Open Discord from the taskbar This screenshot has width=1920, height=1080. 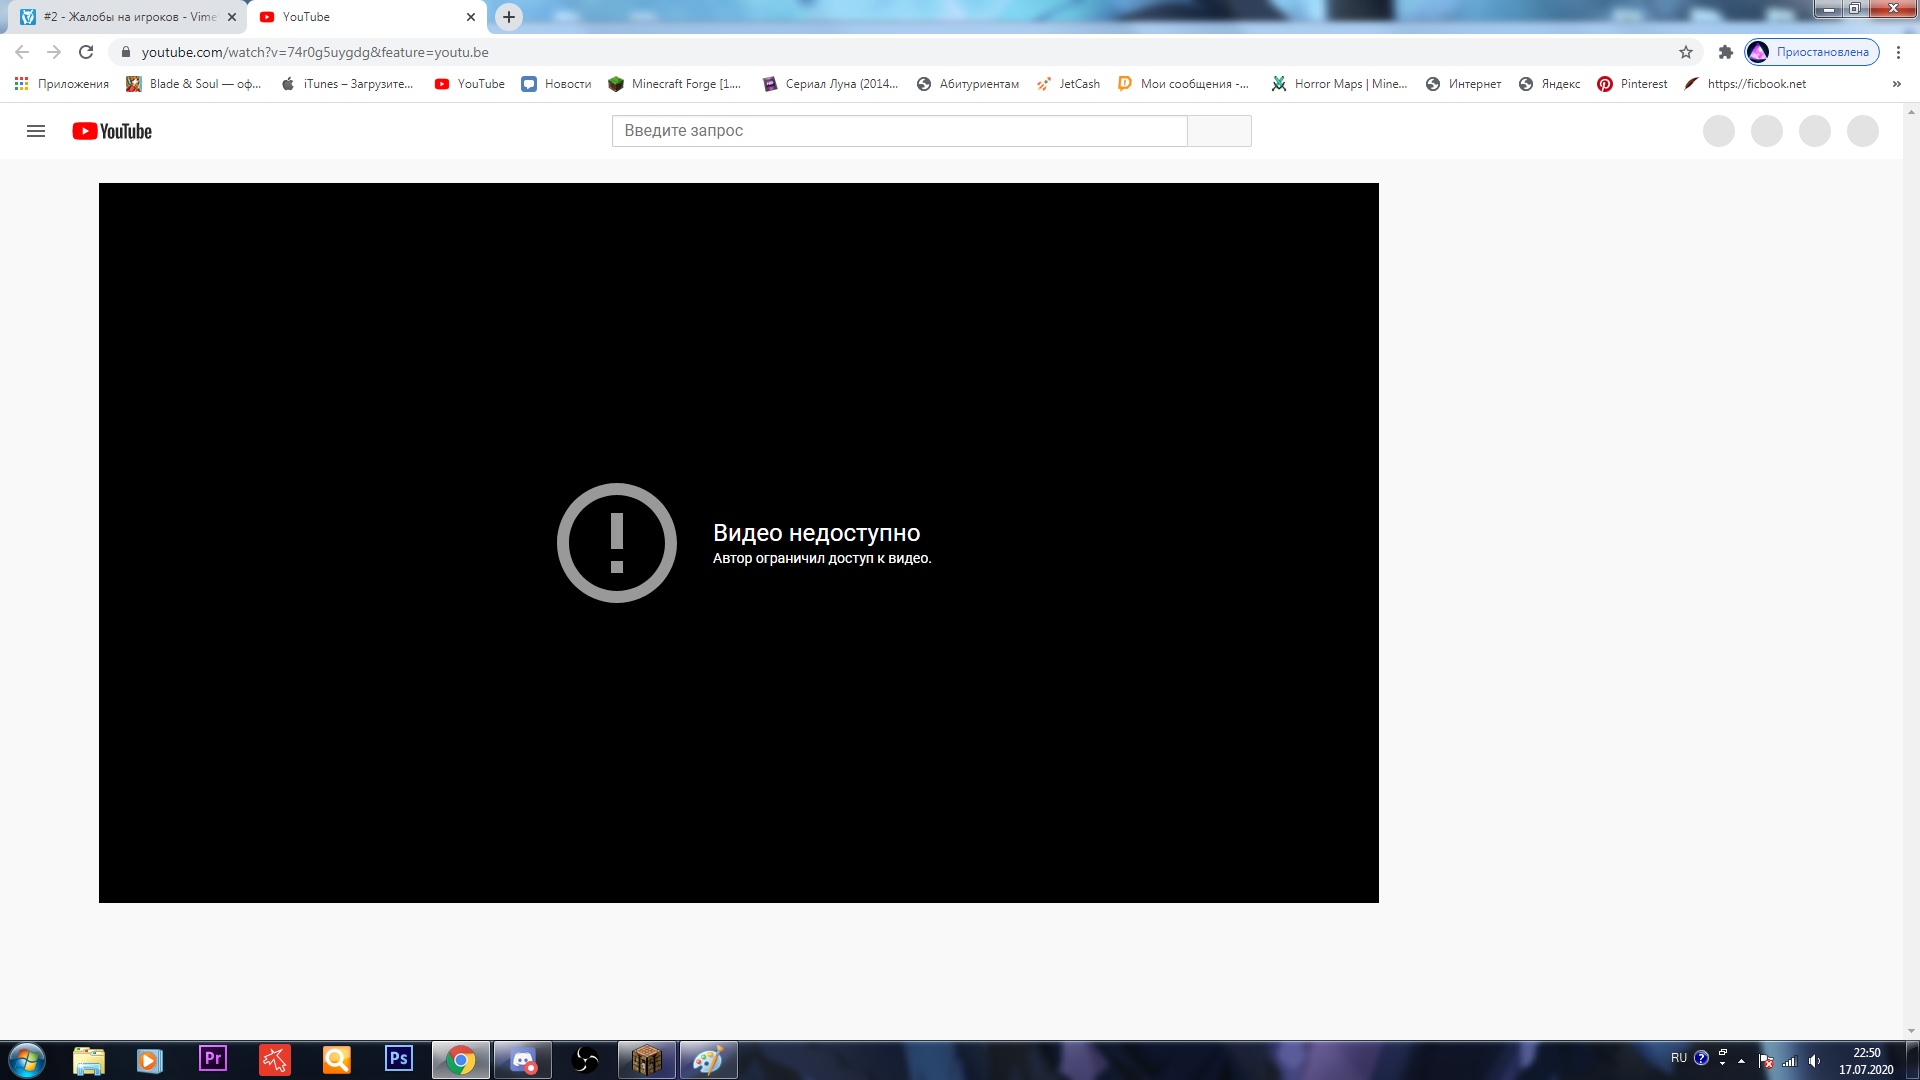point(523,1060)
